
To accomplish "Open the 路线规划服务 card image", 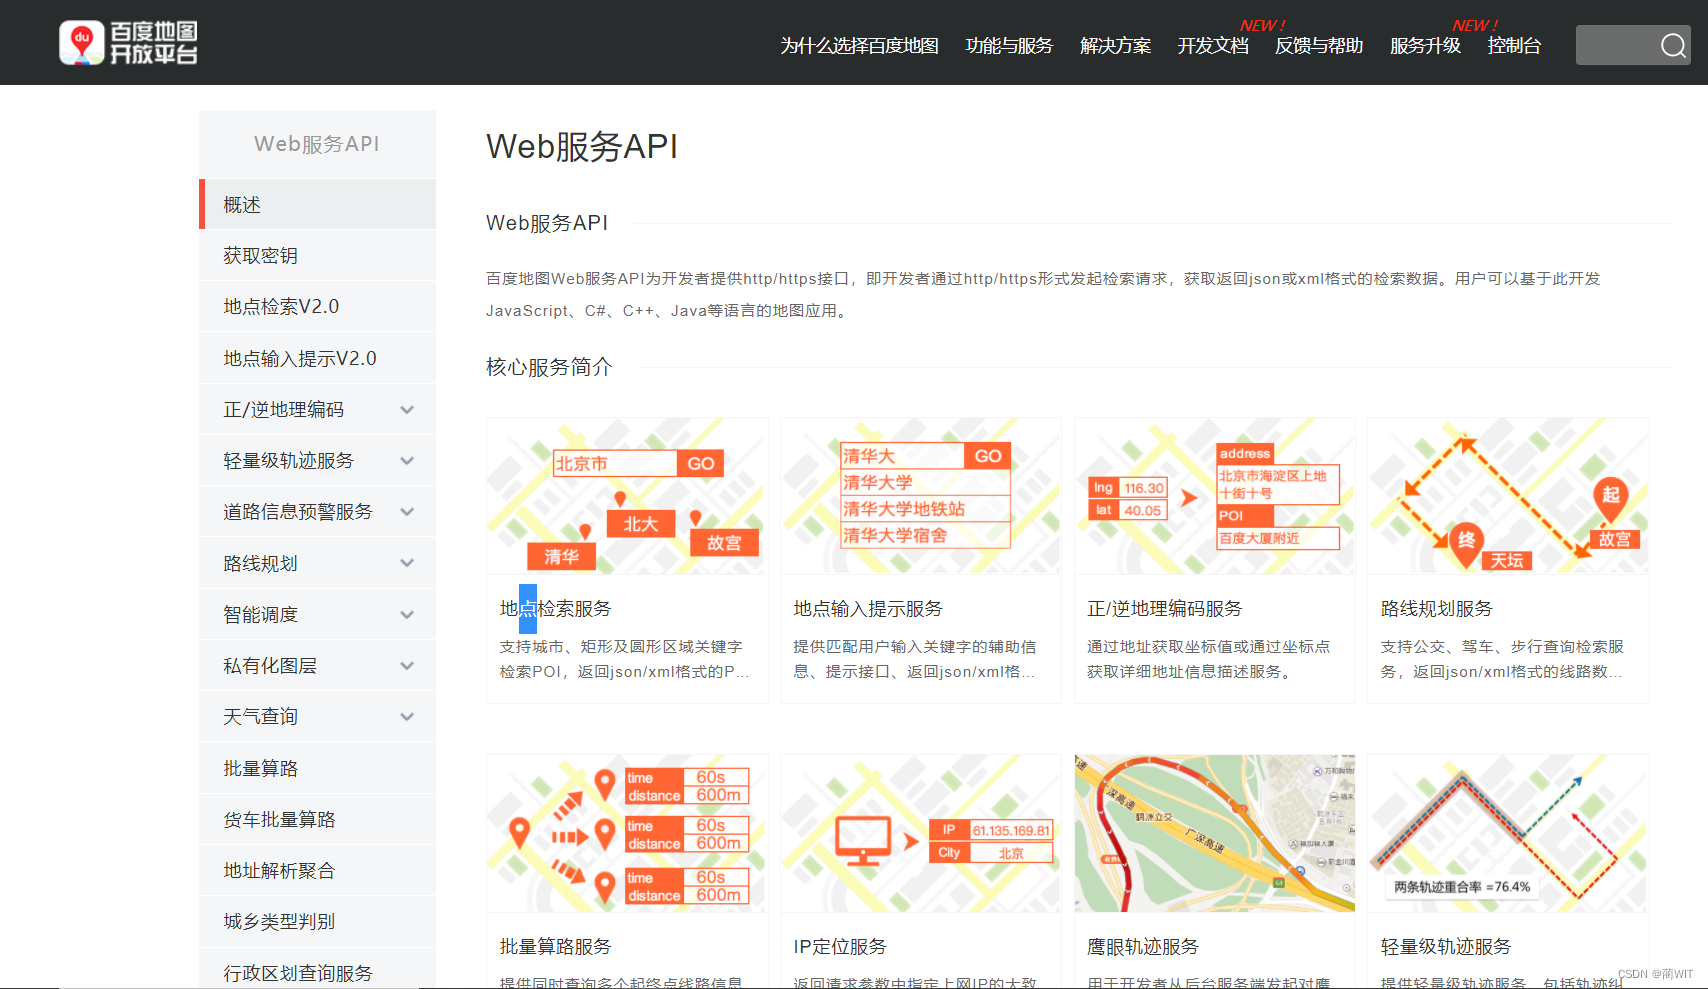I will tap(1507, 495).
